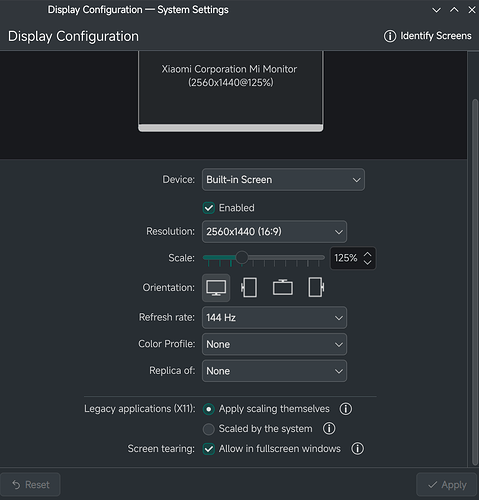This screenshot has width=479, height=500.
Task: Expand the Refresh rate 144 Hz dropdown
Action: pos(274,318)
